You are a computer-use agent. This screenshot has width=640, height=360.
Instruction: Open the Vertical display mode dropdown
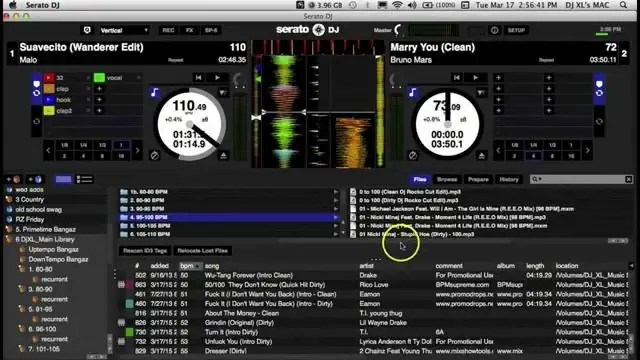click(124, 30)
